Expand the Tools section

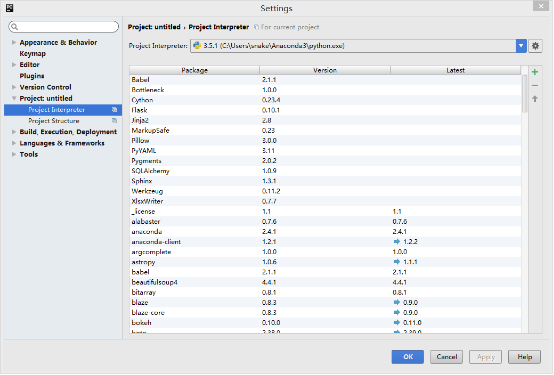coord(14,154)
